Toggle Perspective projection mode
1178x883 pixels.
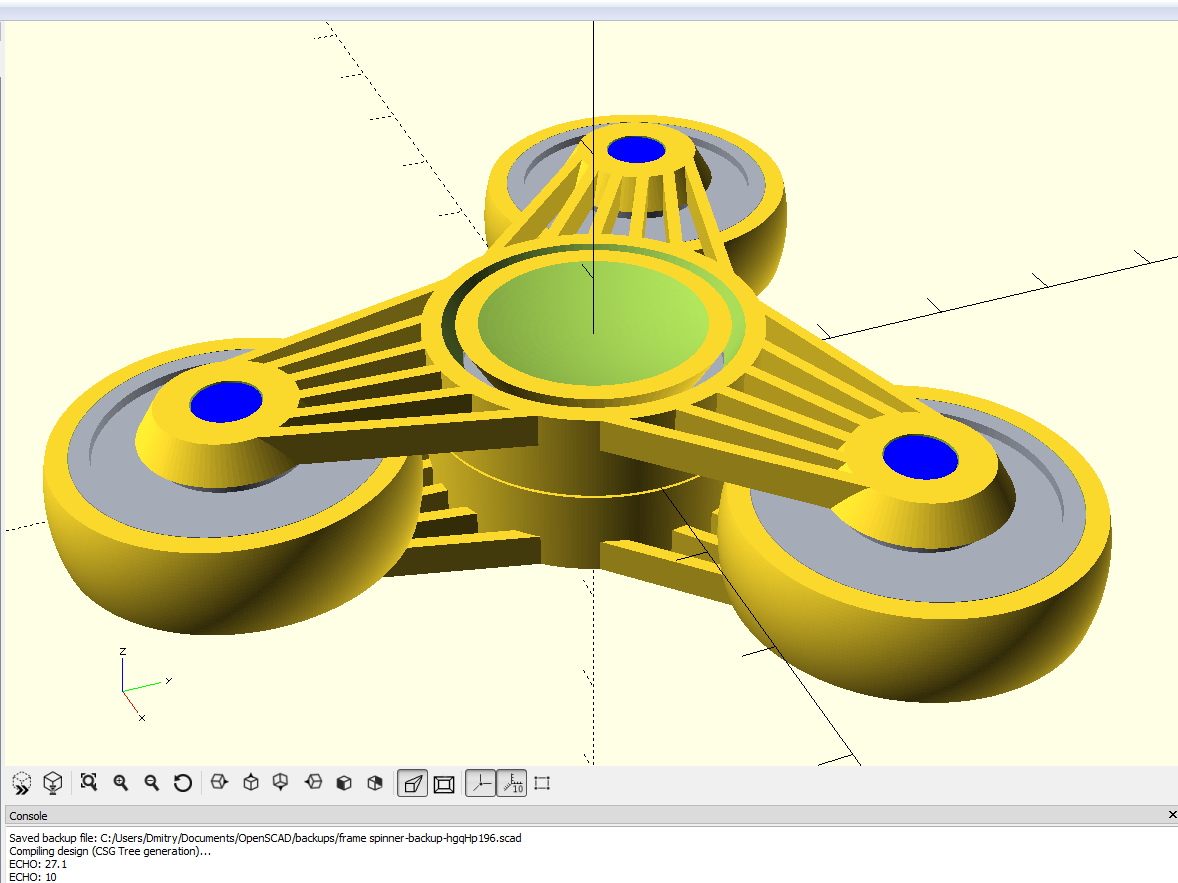point(412,784)
